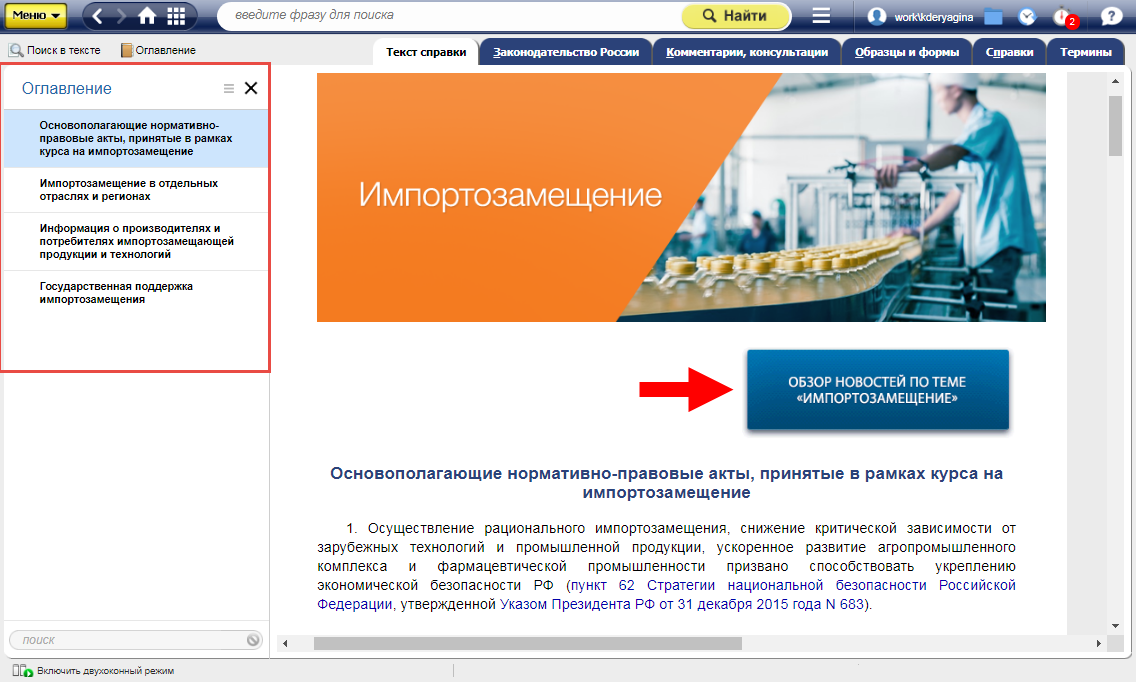Go back with the left arrow
Image resolution: width=1136 pixels, height=682 pixels.
click(x=97, y=16)
